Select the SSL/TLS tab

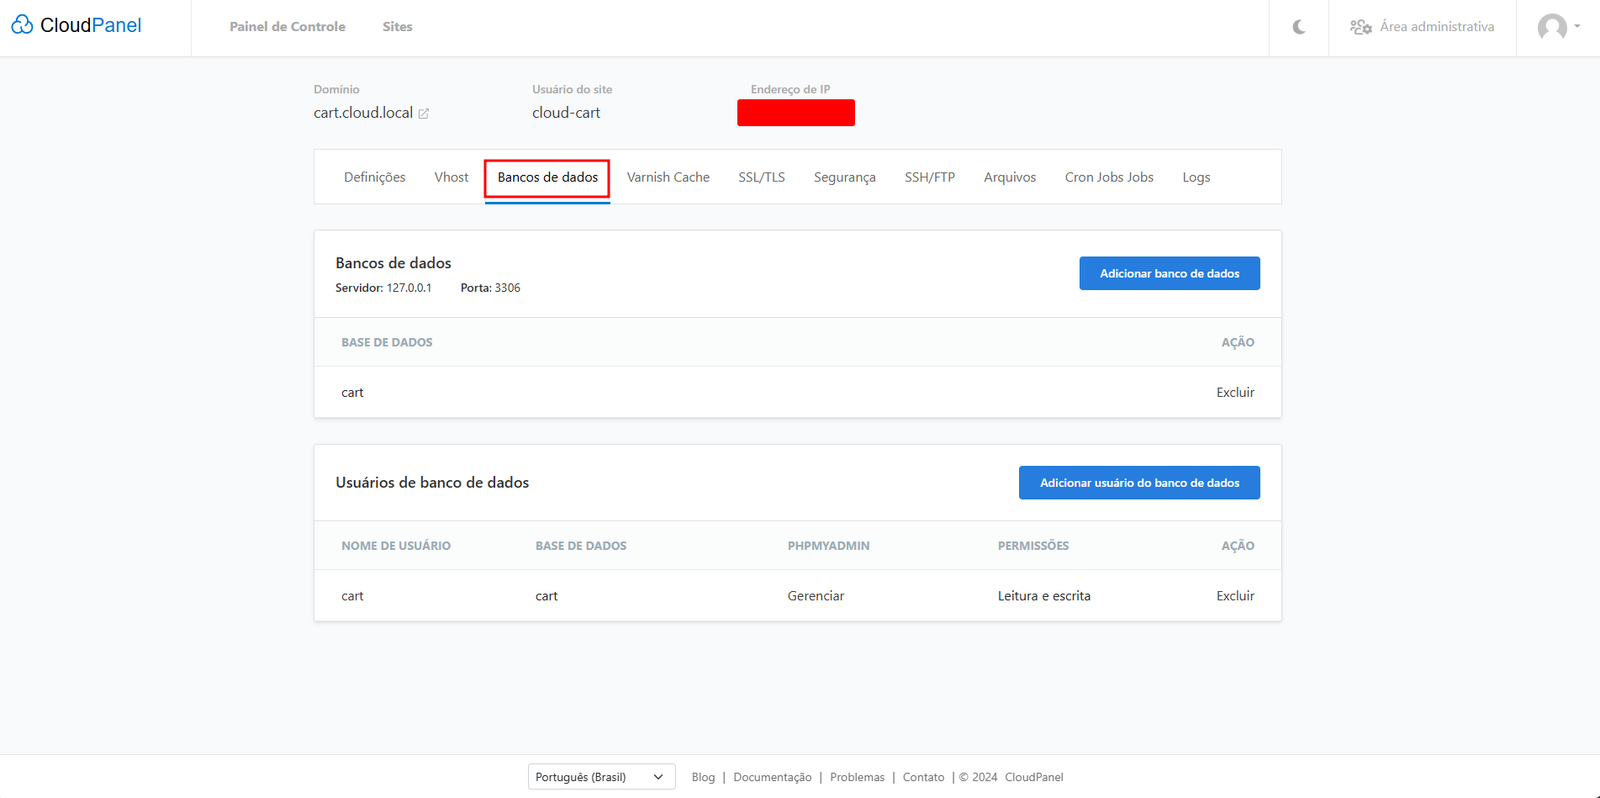point(761,177)
